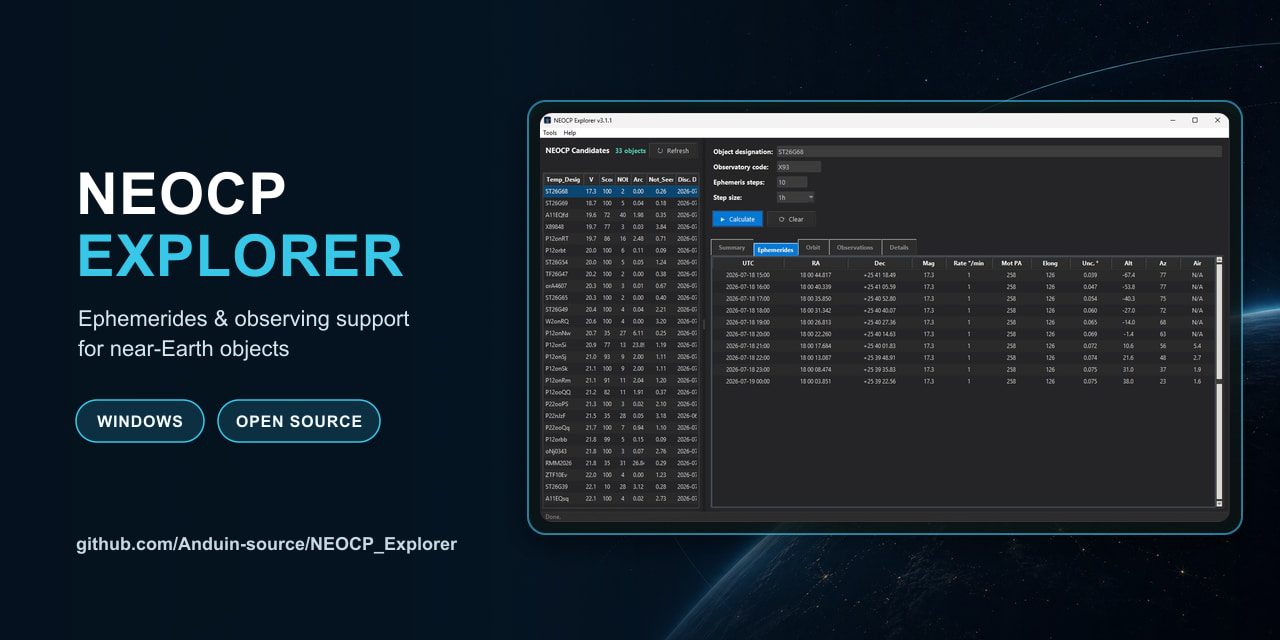The image size is (1280, 640).
Task: Select candidate ST26G69 row
Action: [621, 202]
